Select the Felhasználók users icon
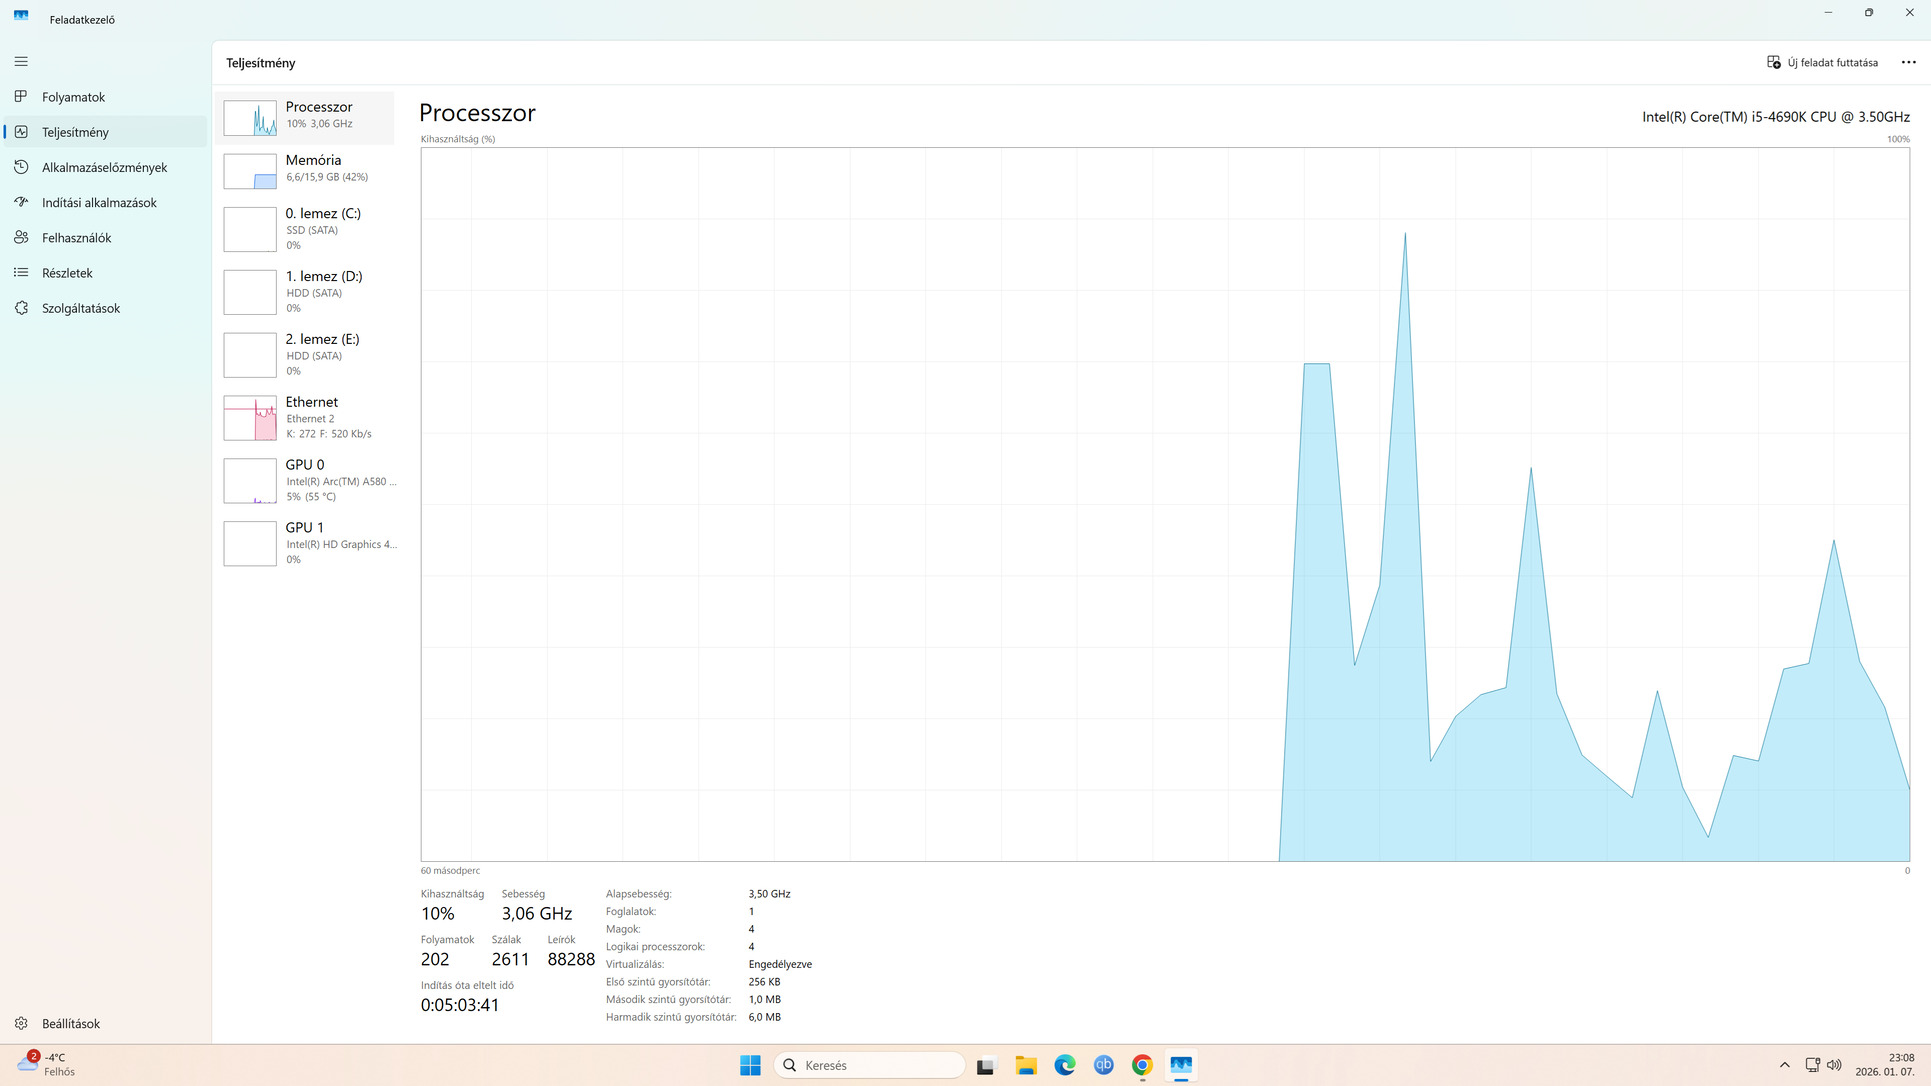This screenshot has width=1931, height=1086. (21, 238)
